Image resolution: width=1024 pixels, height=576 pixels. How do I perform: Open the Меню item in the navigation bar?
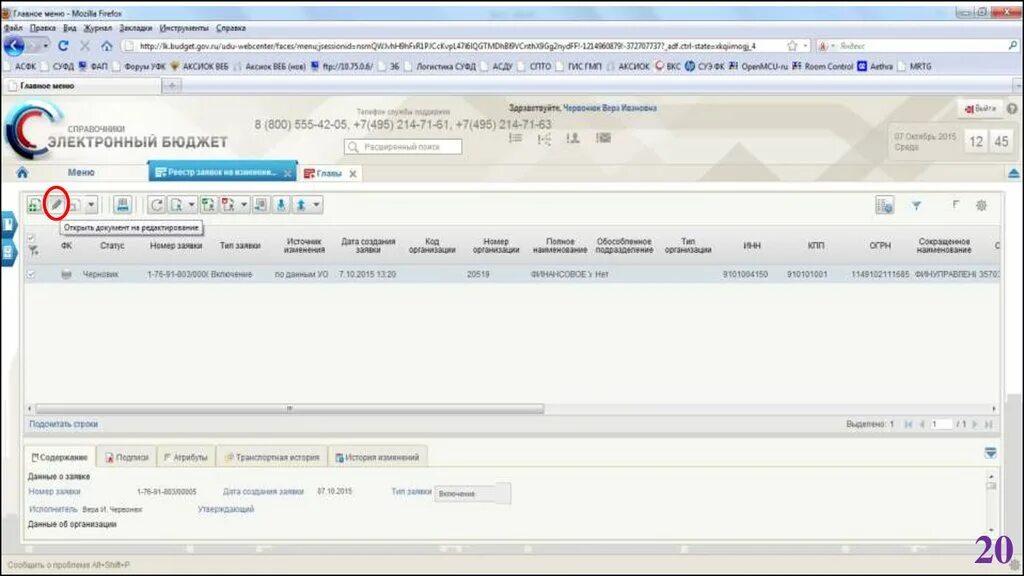pos(81,172)
